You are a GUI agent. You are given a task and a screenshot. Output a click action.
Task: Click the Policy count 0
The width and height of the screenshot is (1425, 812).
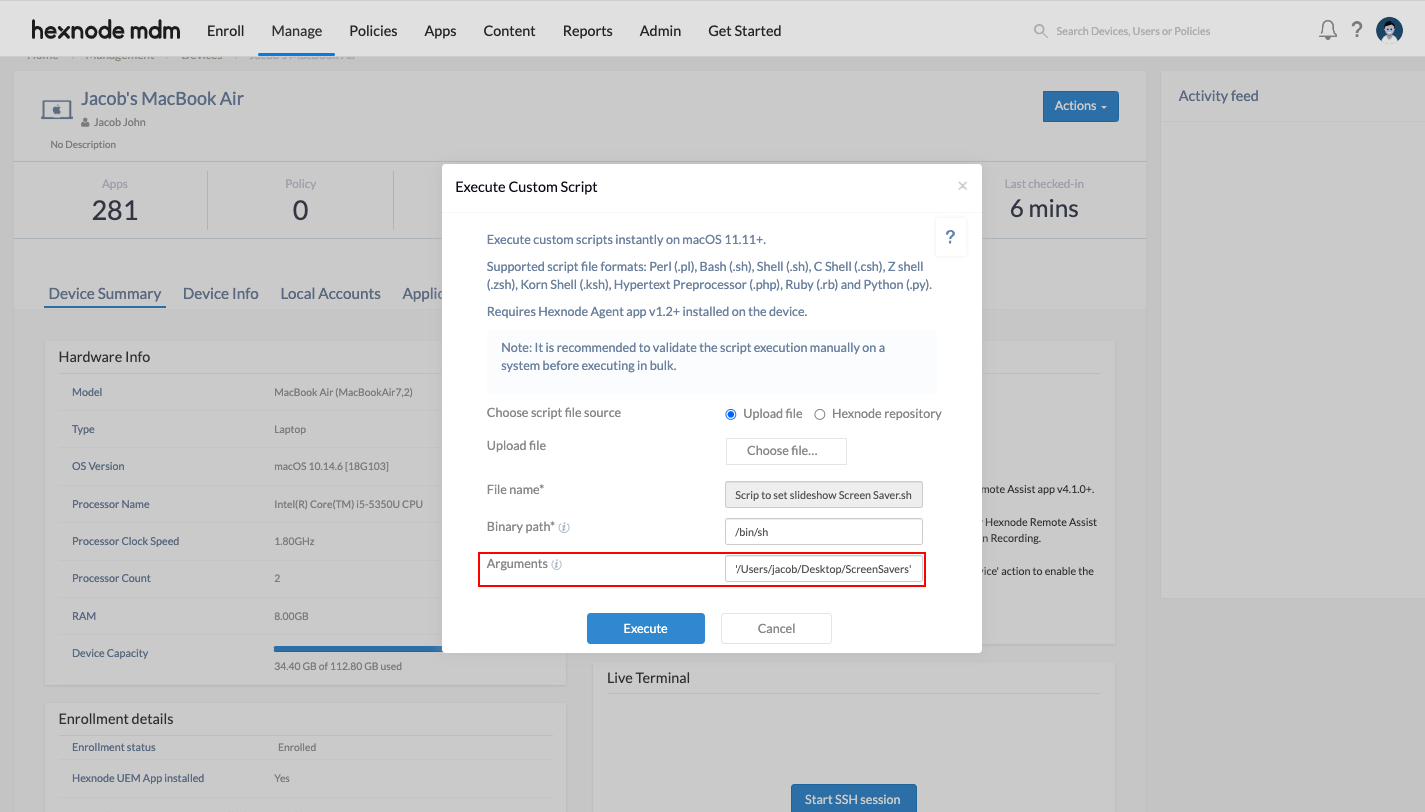(300, 210)
